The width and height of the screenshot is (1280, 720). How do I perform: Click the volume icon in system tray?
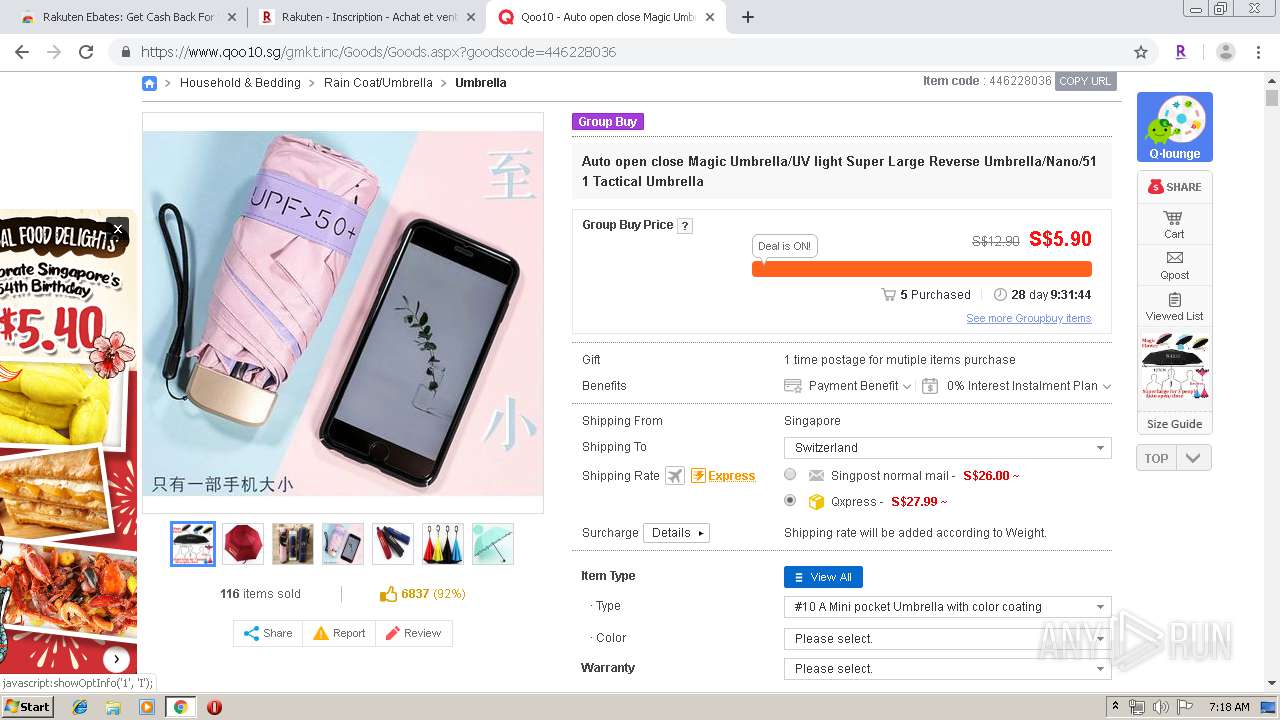[1160, 707]
